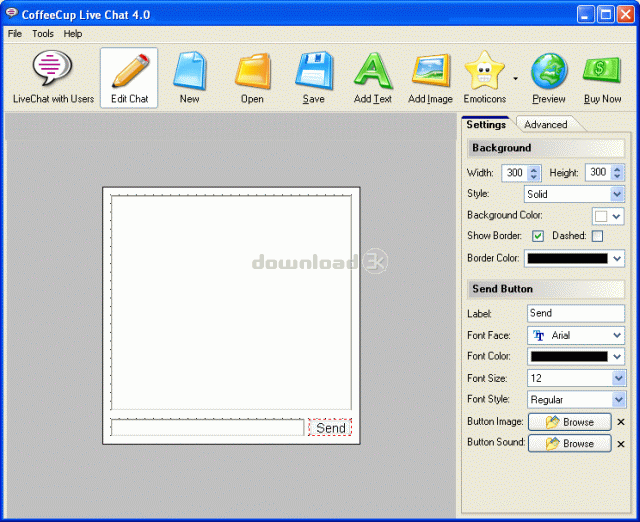Expand the Emoticons dropdown arrow
This screenshot has height=522, width=640.
point(516,78)
